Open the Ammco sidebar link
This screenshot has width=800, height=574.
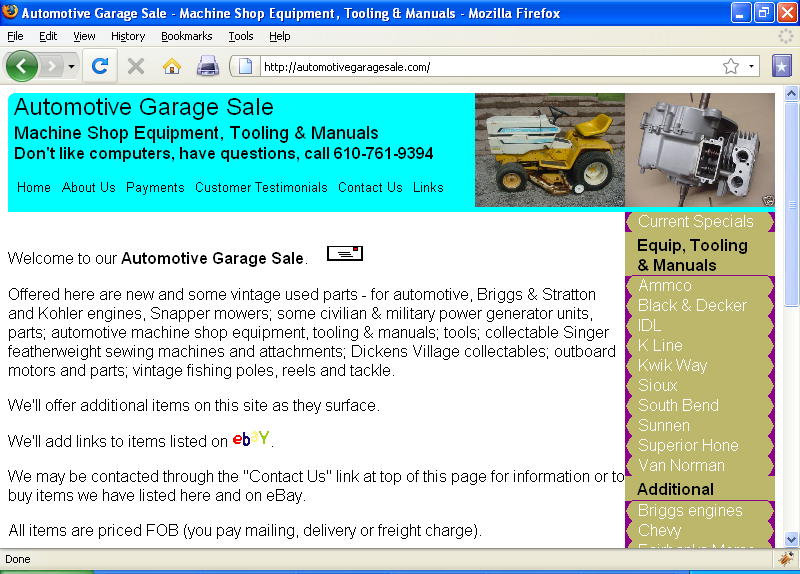[x=665, y=285]
